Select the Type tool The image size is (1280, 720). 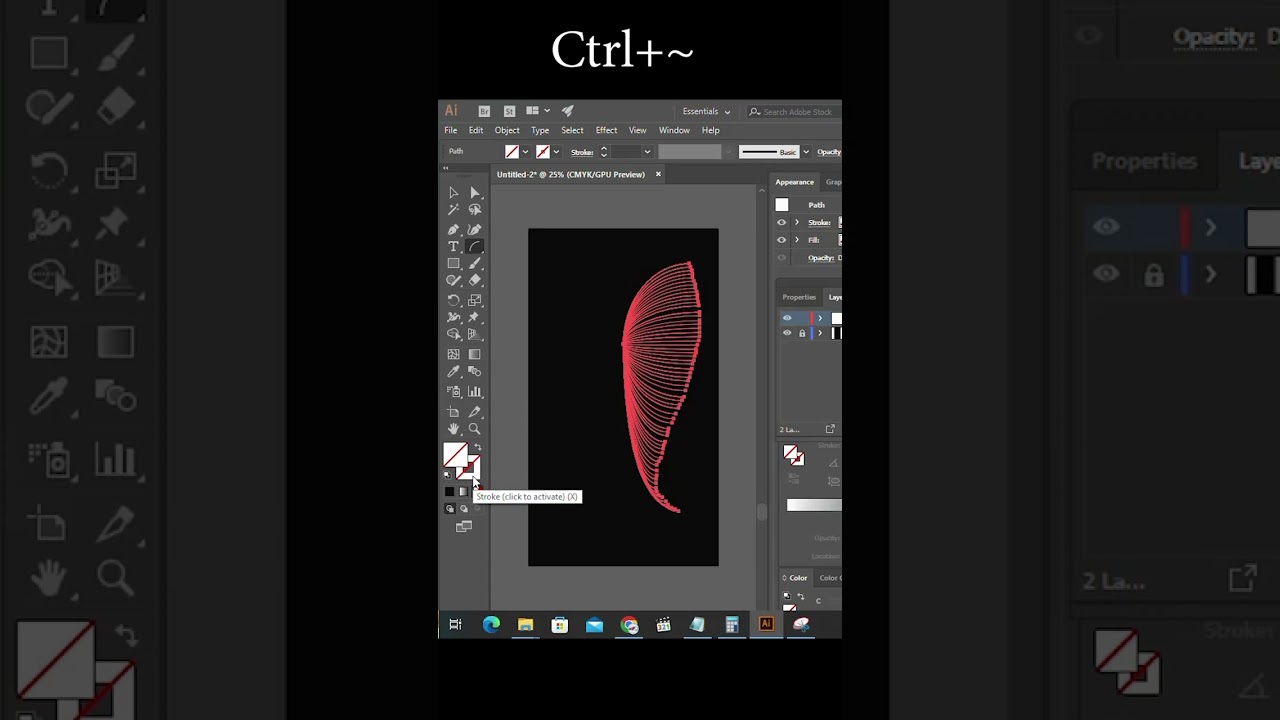453,246
